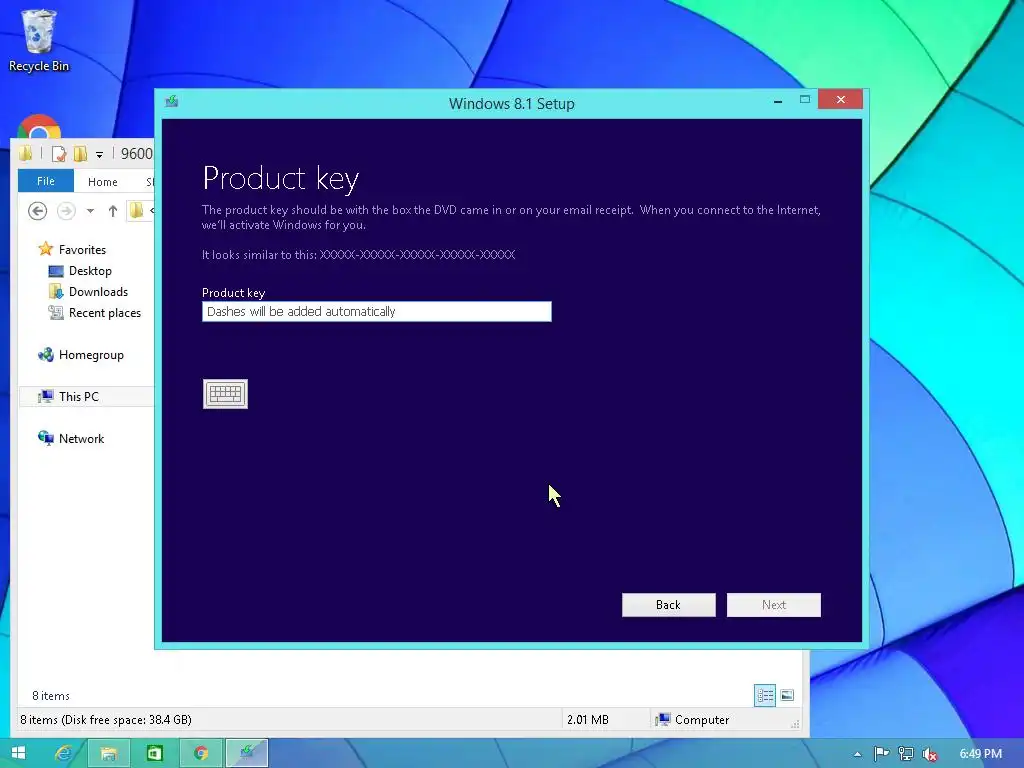
Task: Open File tab in File Explorer
Action: (46, 181)
